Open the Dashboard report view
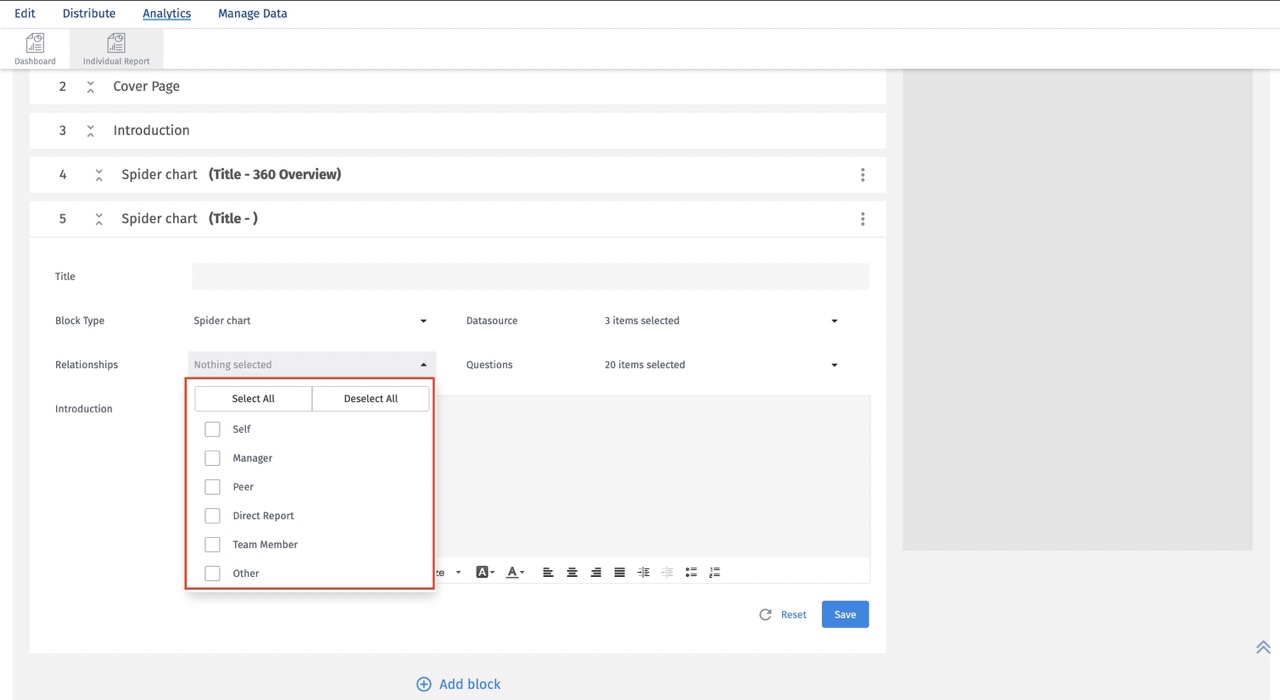Image resolution: width=1280 pixels, height=700 pixels. [35, 47]
